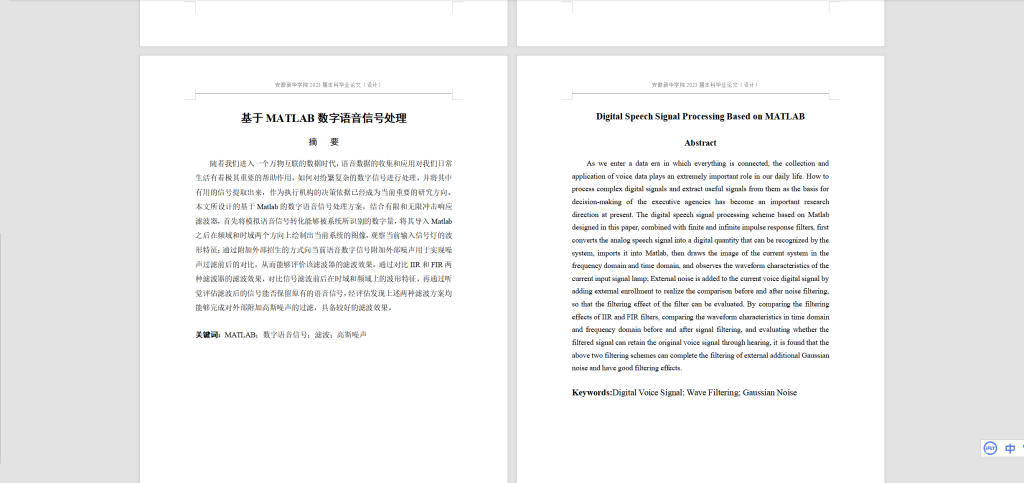Click the keyword Wave Filtering
Viewport: 1024px width, 483px height.
point(712,393)
